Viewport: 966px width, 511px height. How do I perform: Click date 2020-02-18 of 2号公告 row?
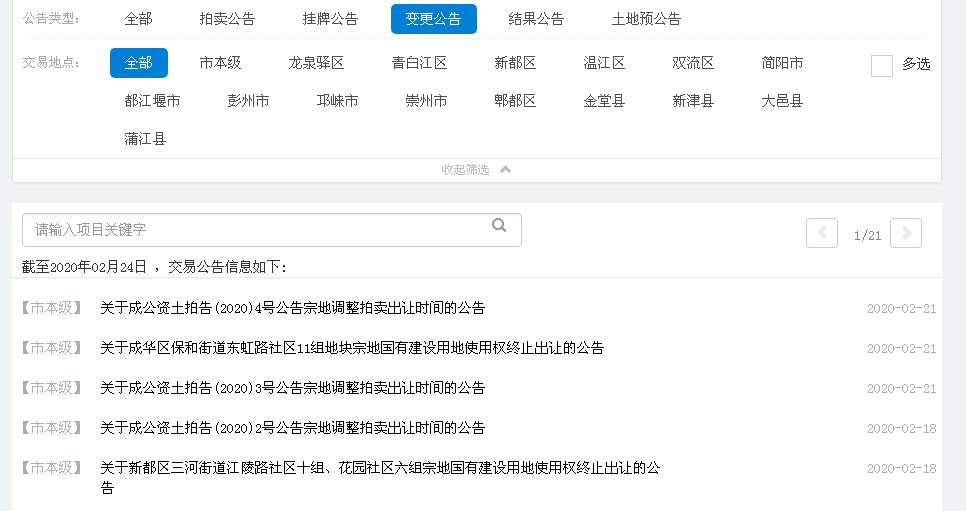pyautogui.click(x=901, y=429)
